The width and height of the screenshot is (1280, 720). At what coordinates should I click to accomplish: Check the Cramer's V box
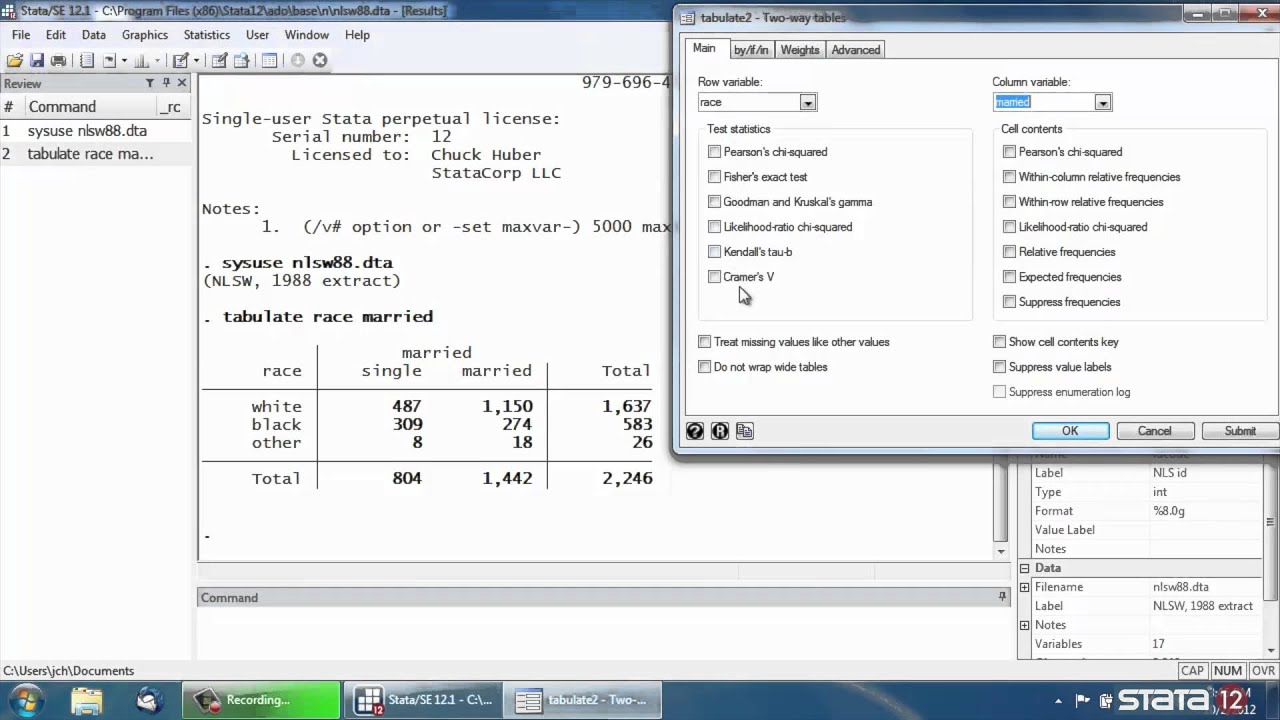pos(714,277)
